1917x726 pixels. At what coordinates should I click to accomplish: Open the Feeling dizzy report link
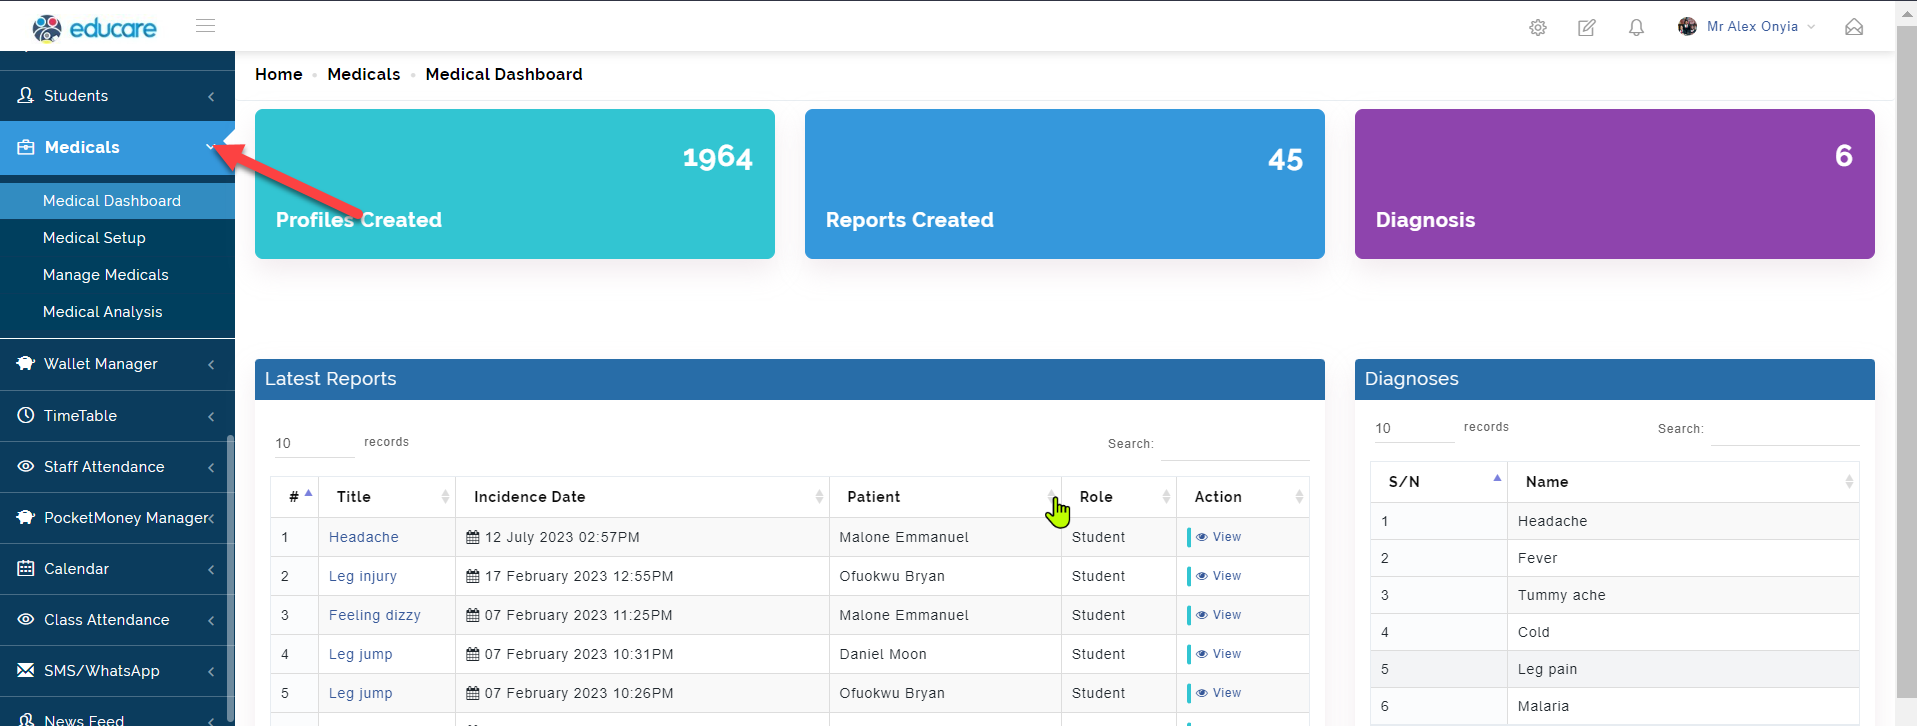375,615
